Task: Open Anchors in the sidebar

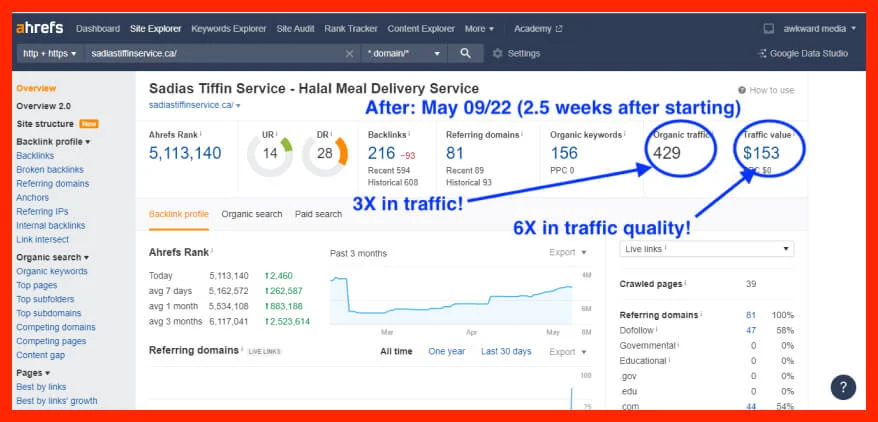Action: (32, 198)
